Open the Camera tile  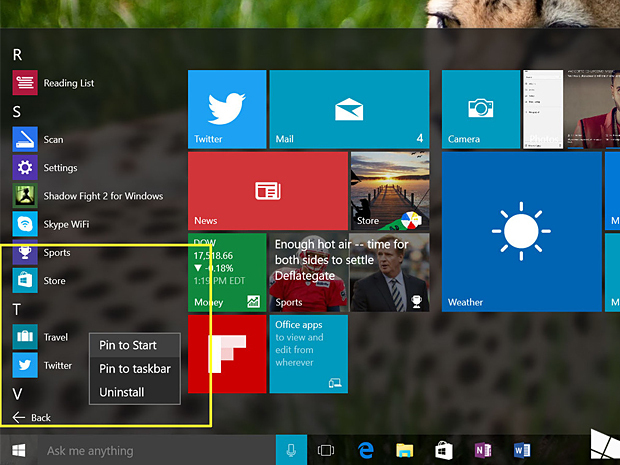click(481, 109)
